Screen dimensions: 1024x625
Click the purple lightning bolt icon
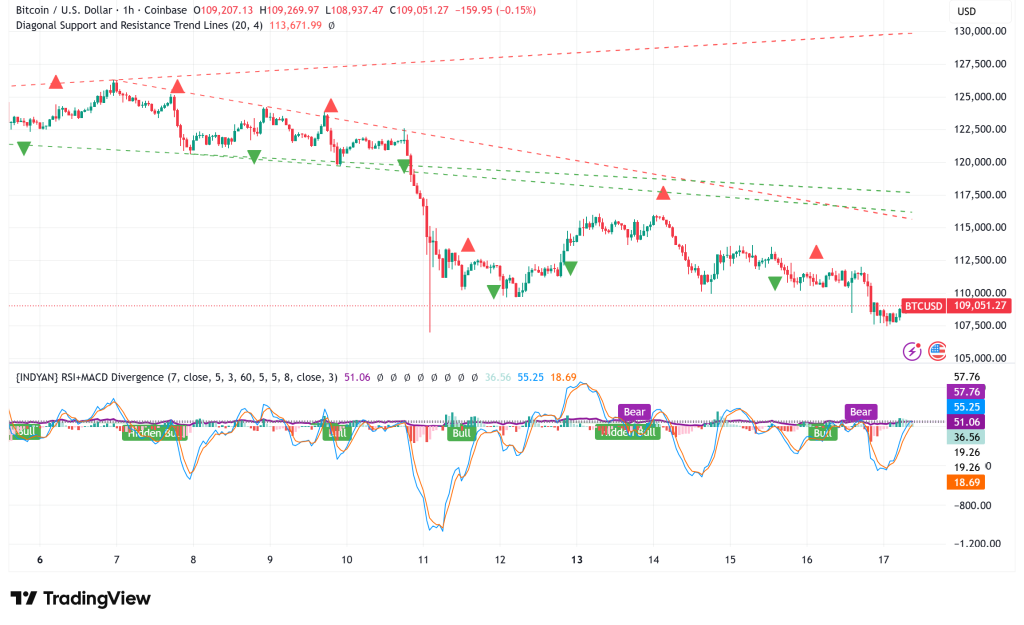click(912, 351)
